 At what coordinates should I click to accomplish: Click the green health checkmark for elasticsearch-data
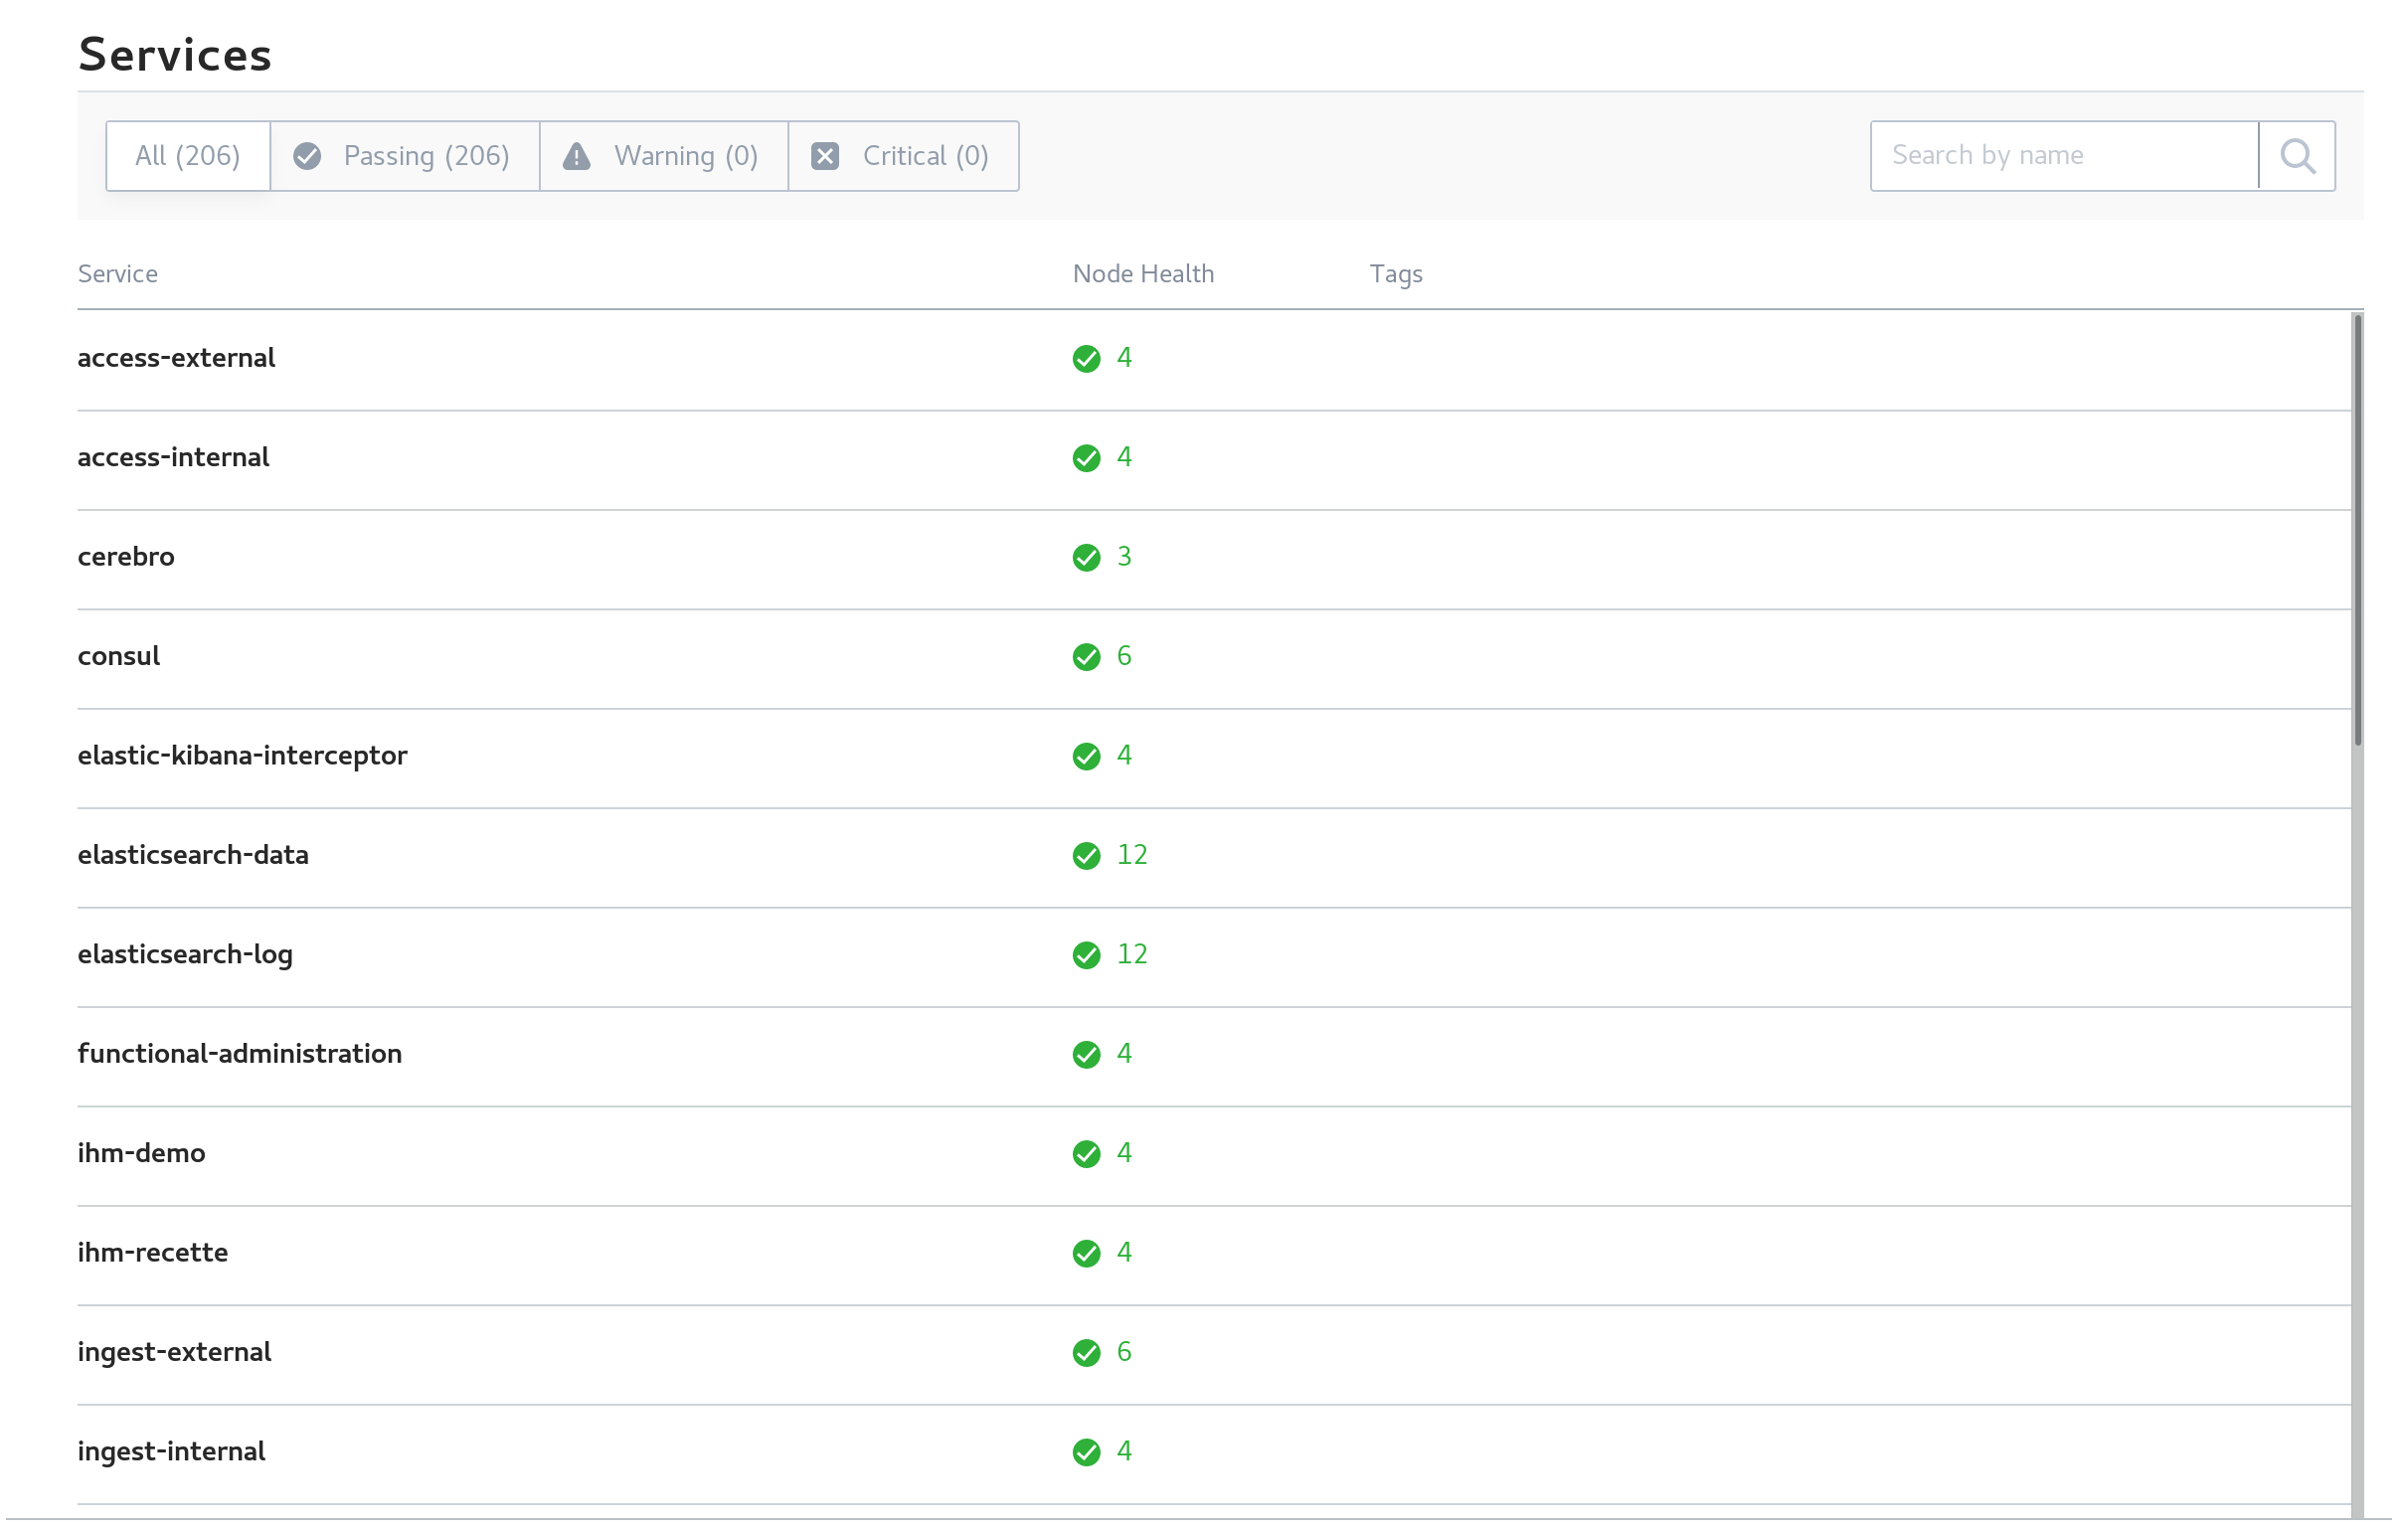1088,855
